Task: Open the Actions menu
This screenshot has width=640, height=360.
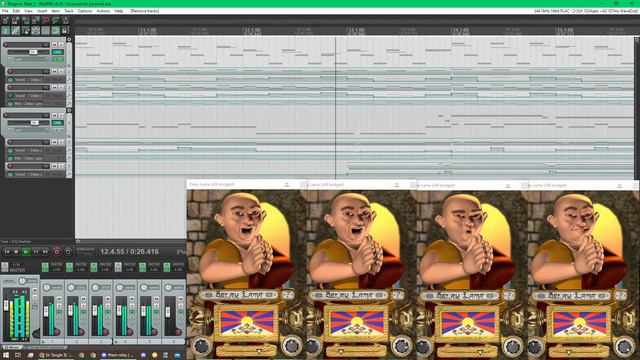Action: 103,11
